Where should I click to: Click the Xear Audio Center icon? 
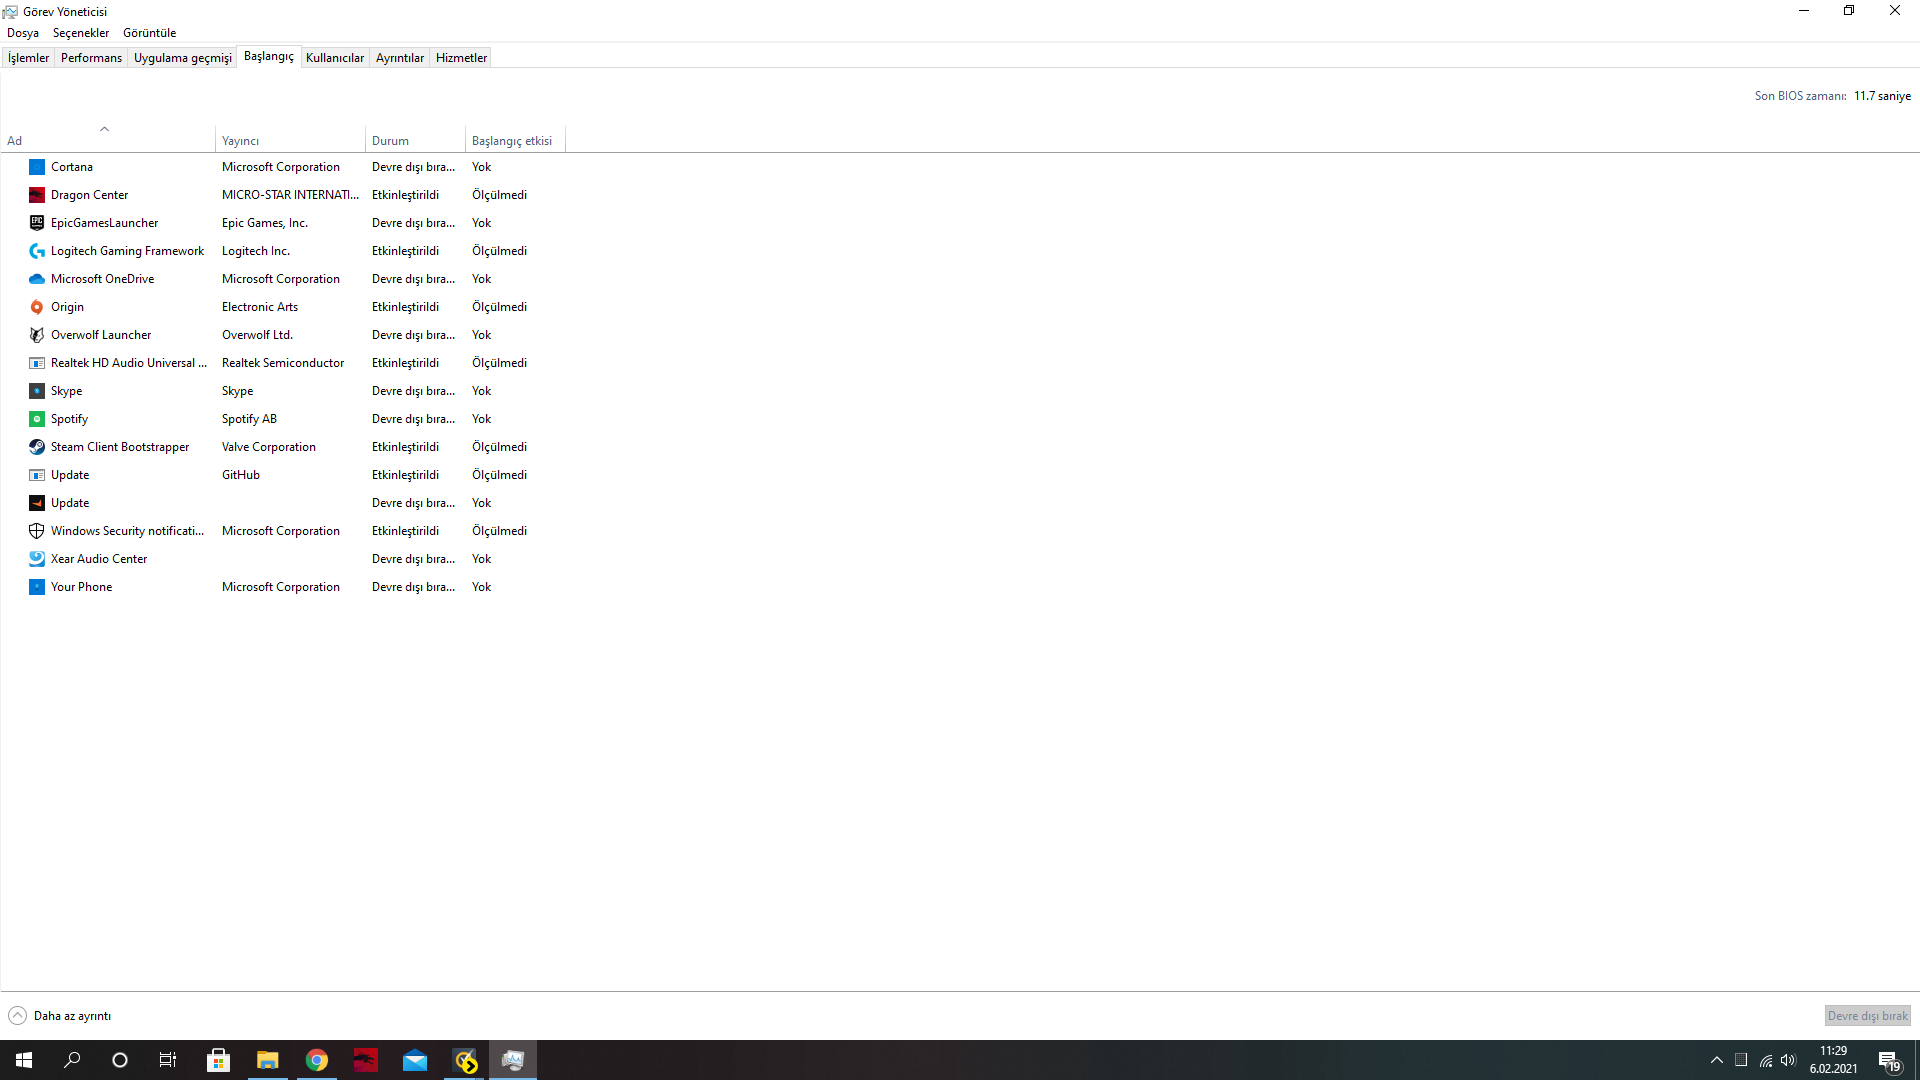coord(37,559)
